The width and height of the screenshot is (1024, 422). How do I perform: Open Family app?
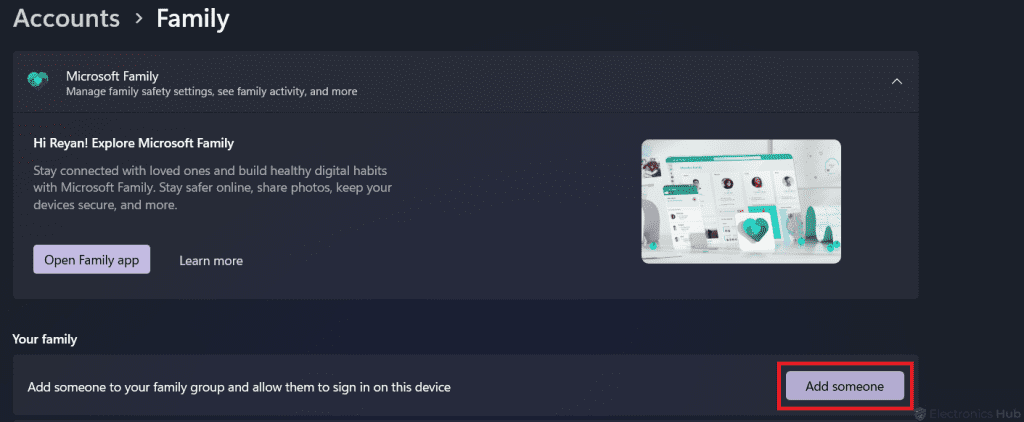coord(91,260)
